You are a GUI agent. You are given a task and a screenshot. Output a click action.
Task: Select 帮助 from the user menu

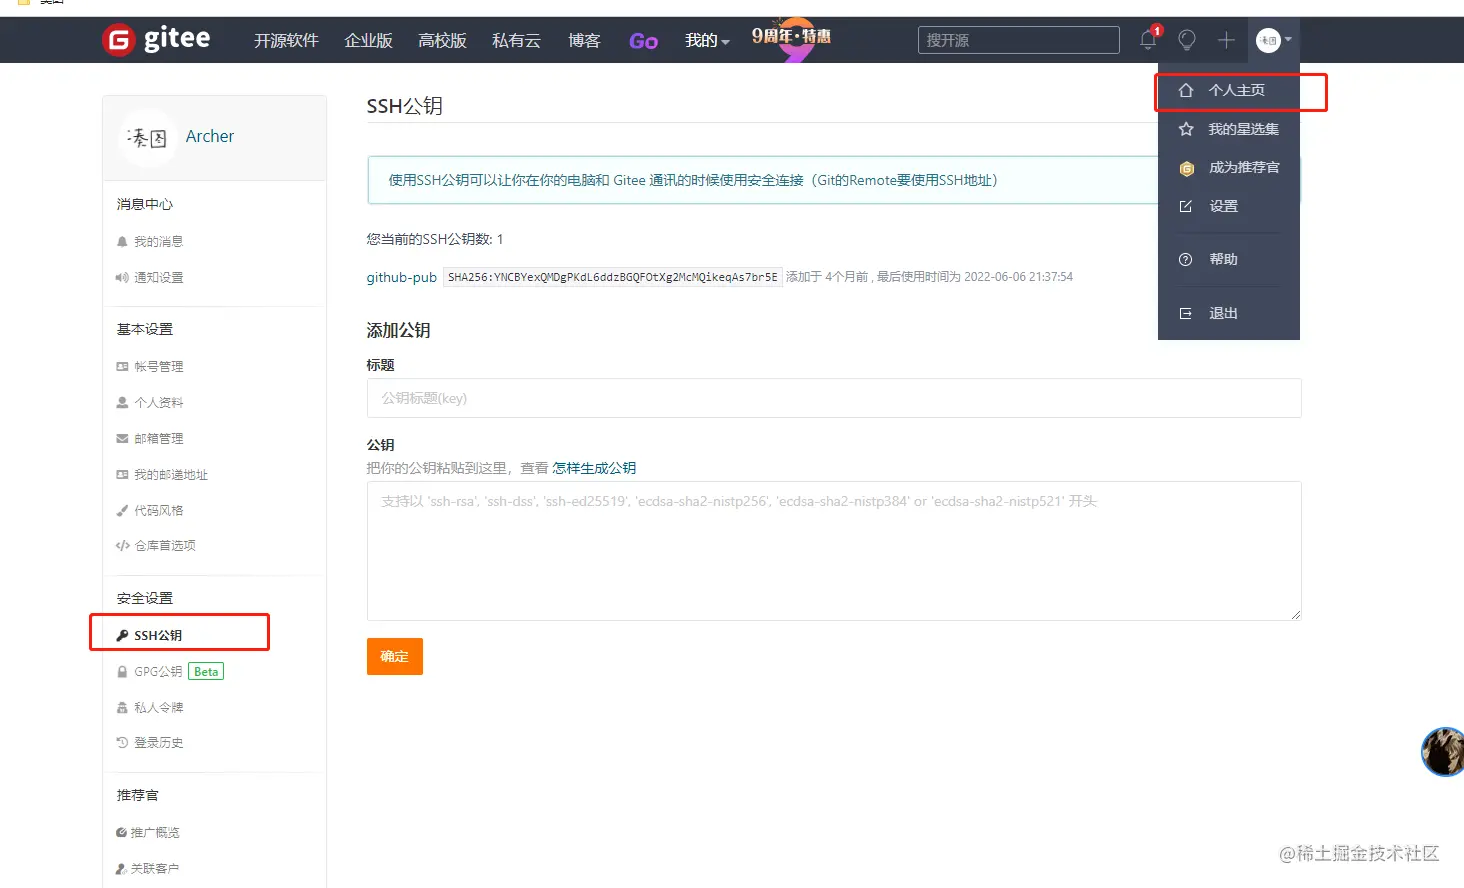[1223, 259]
